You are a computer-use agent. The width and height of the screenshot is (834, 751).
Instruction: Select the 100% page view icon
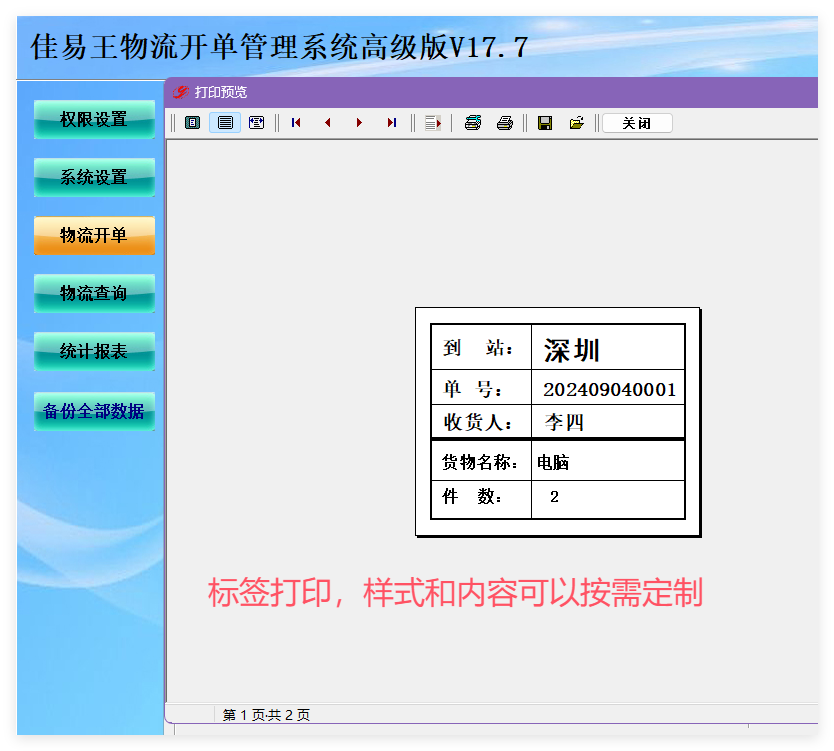coord(225,123)
